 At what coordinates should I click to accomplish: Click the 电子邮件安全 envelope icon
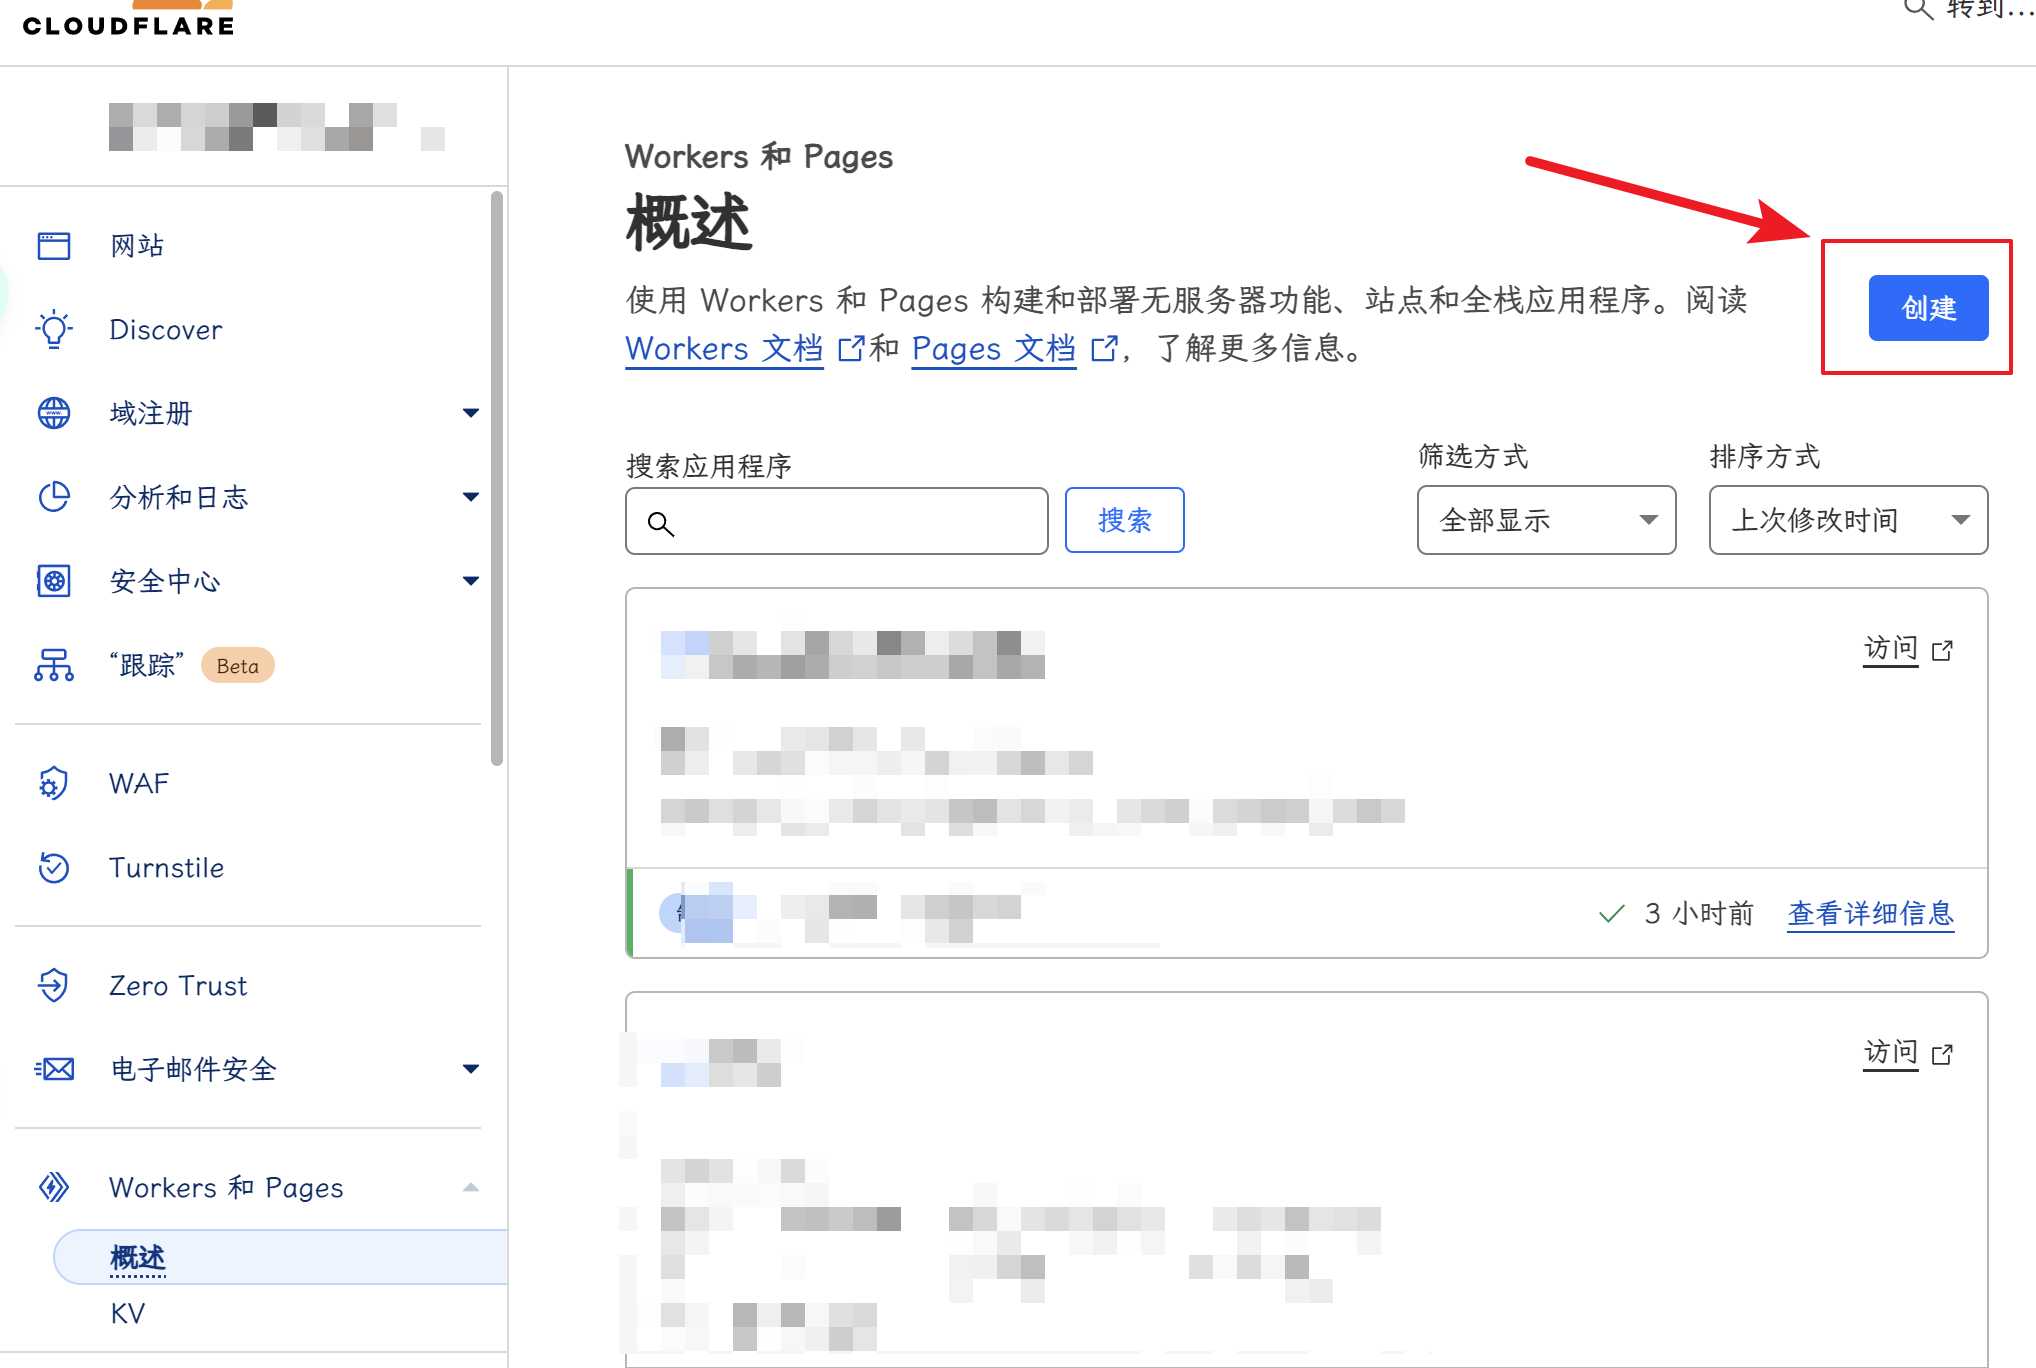pyautogui.click(x=54, y=1069)
